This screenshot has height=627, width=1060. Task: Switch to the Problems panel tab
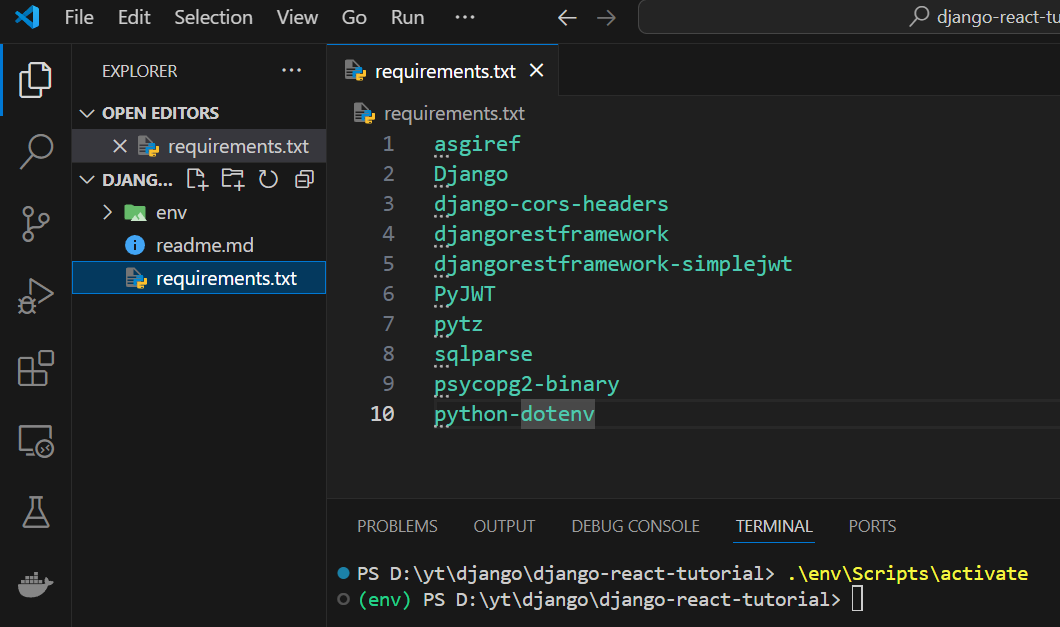(x=397, y=526)
